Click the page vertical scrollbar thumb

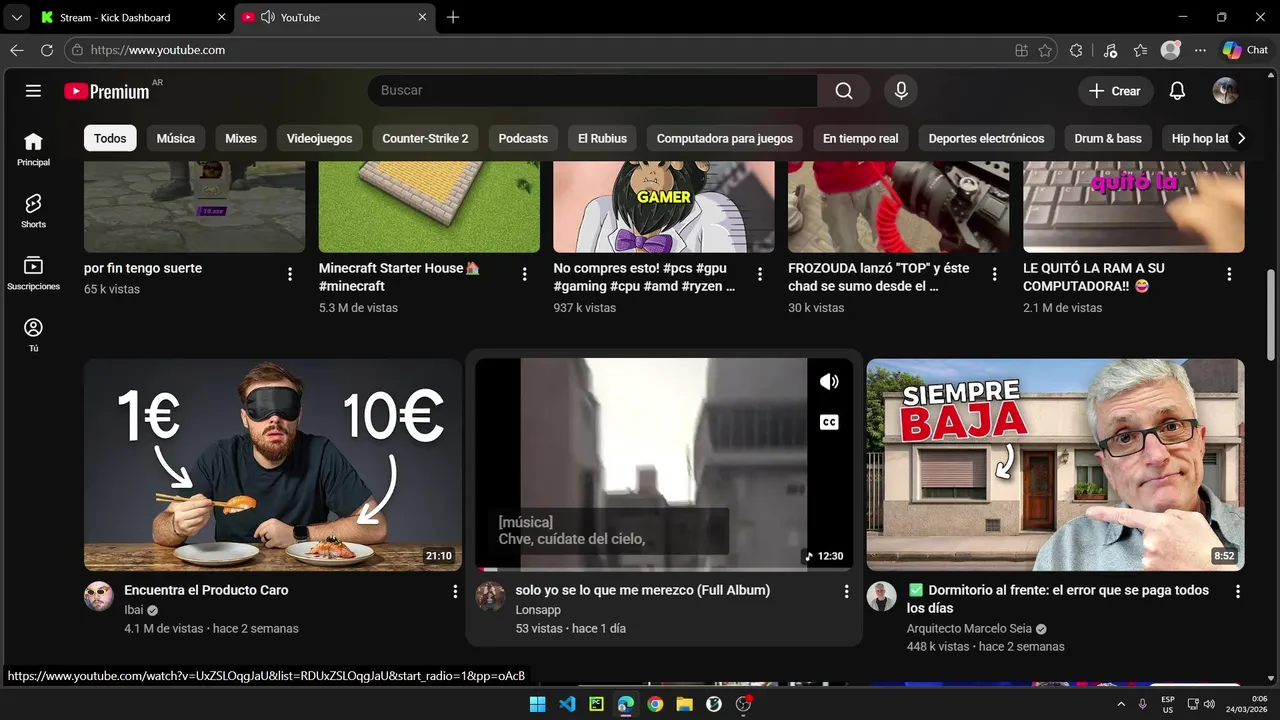1271,315
